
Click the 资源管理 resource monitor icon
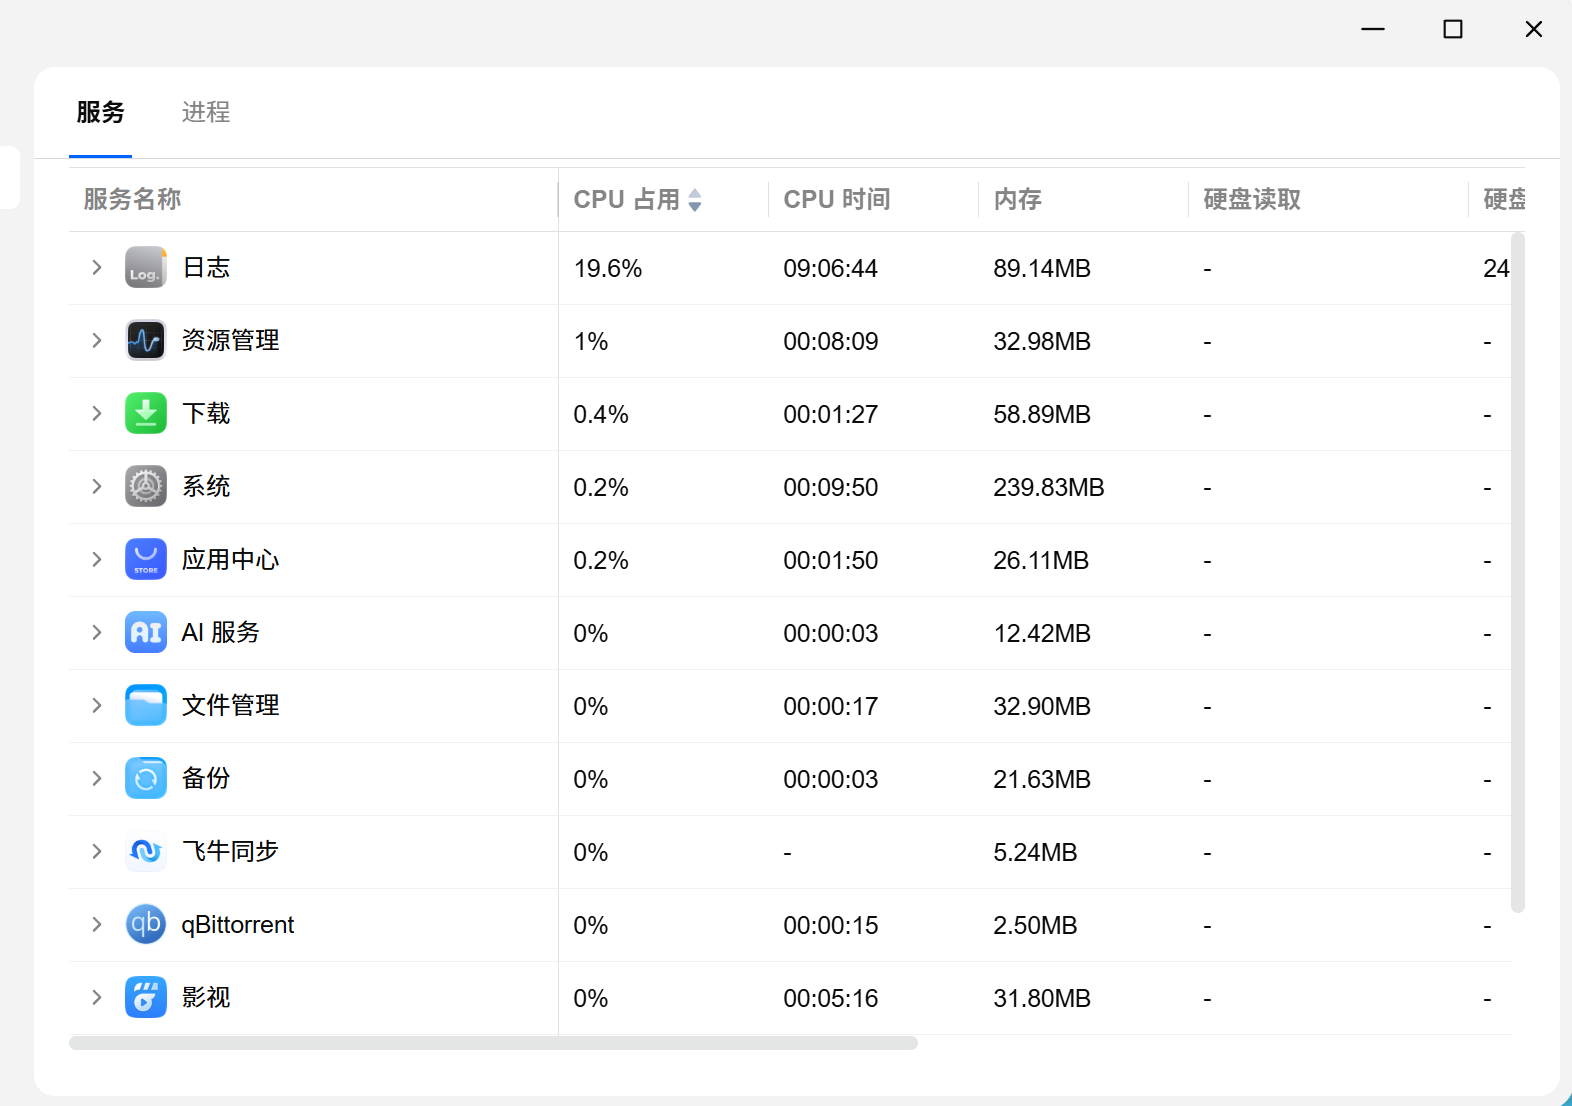tap(146, 341)
